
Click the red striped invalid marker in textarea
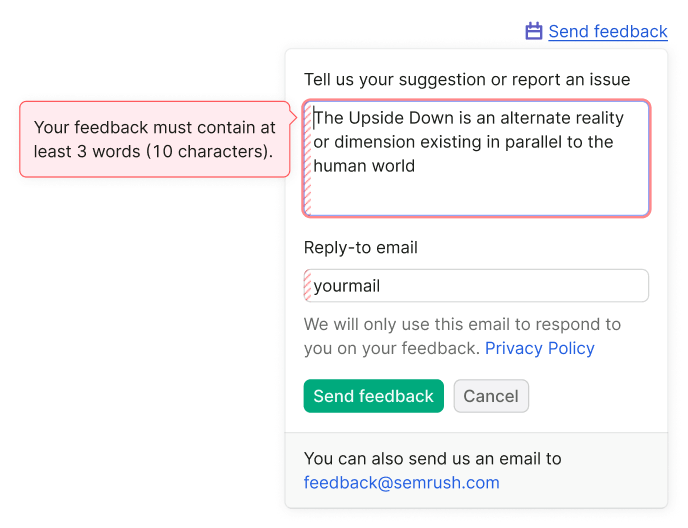tap(308, 158)
